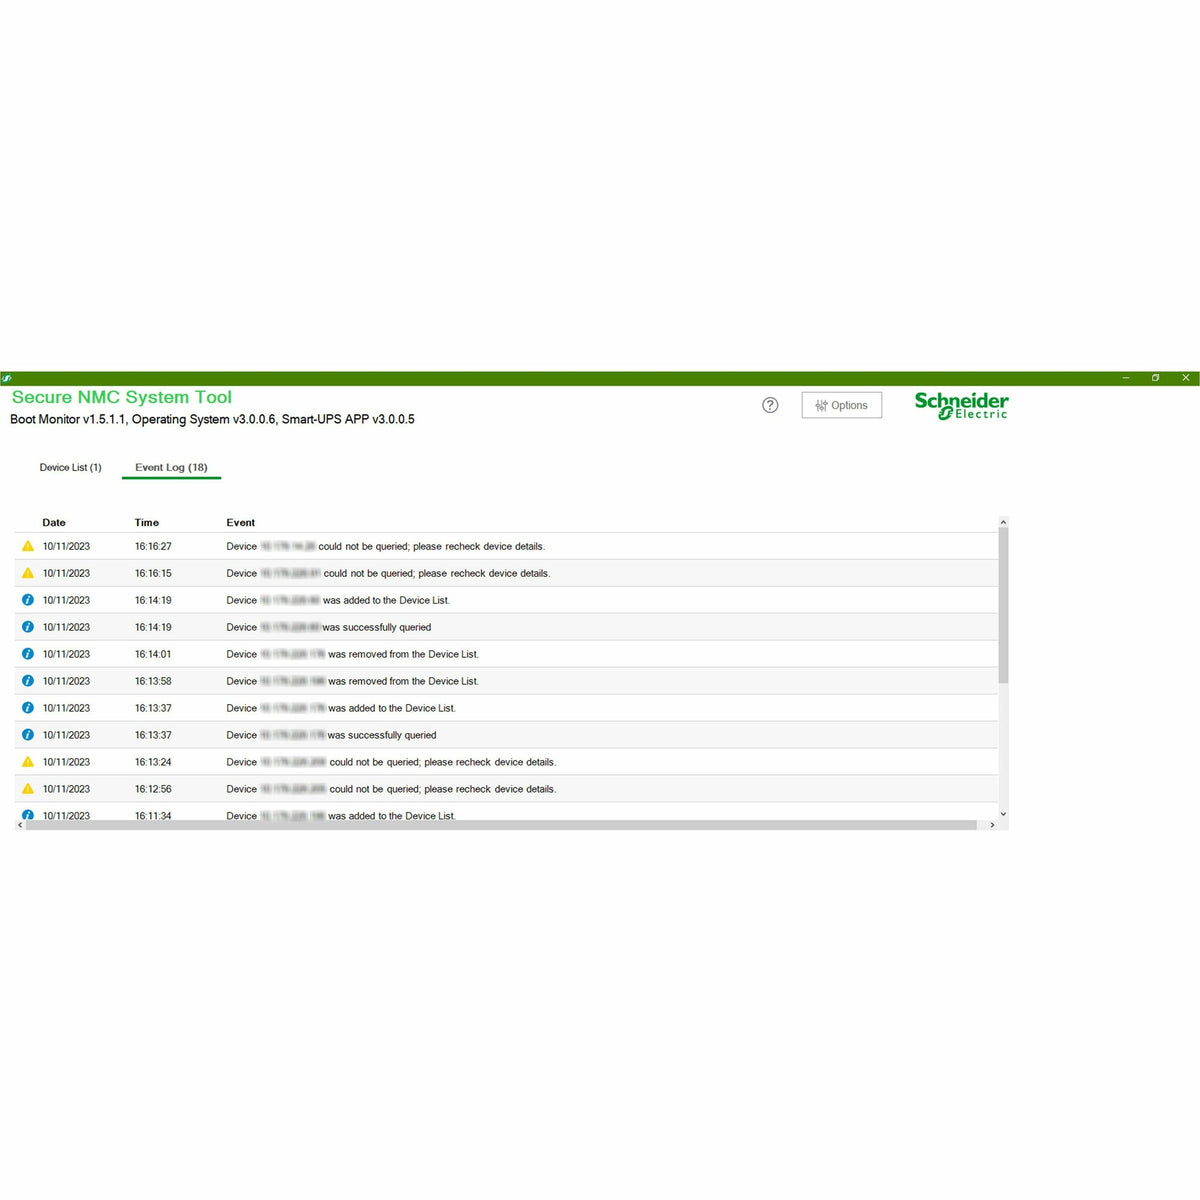The width and height of the screenshot is (1200, 1200).
Task: Click the time cell 16:16:27
Action: click(x=153, y=546)
